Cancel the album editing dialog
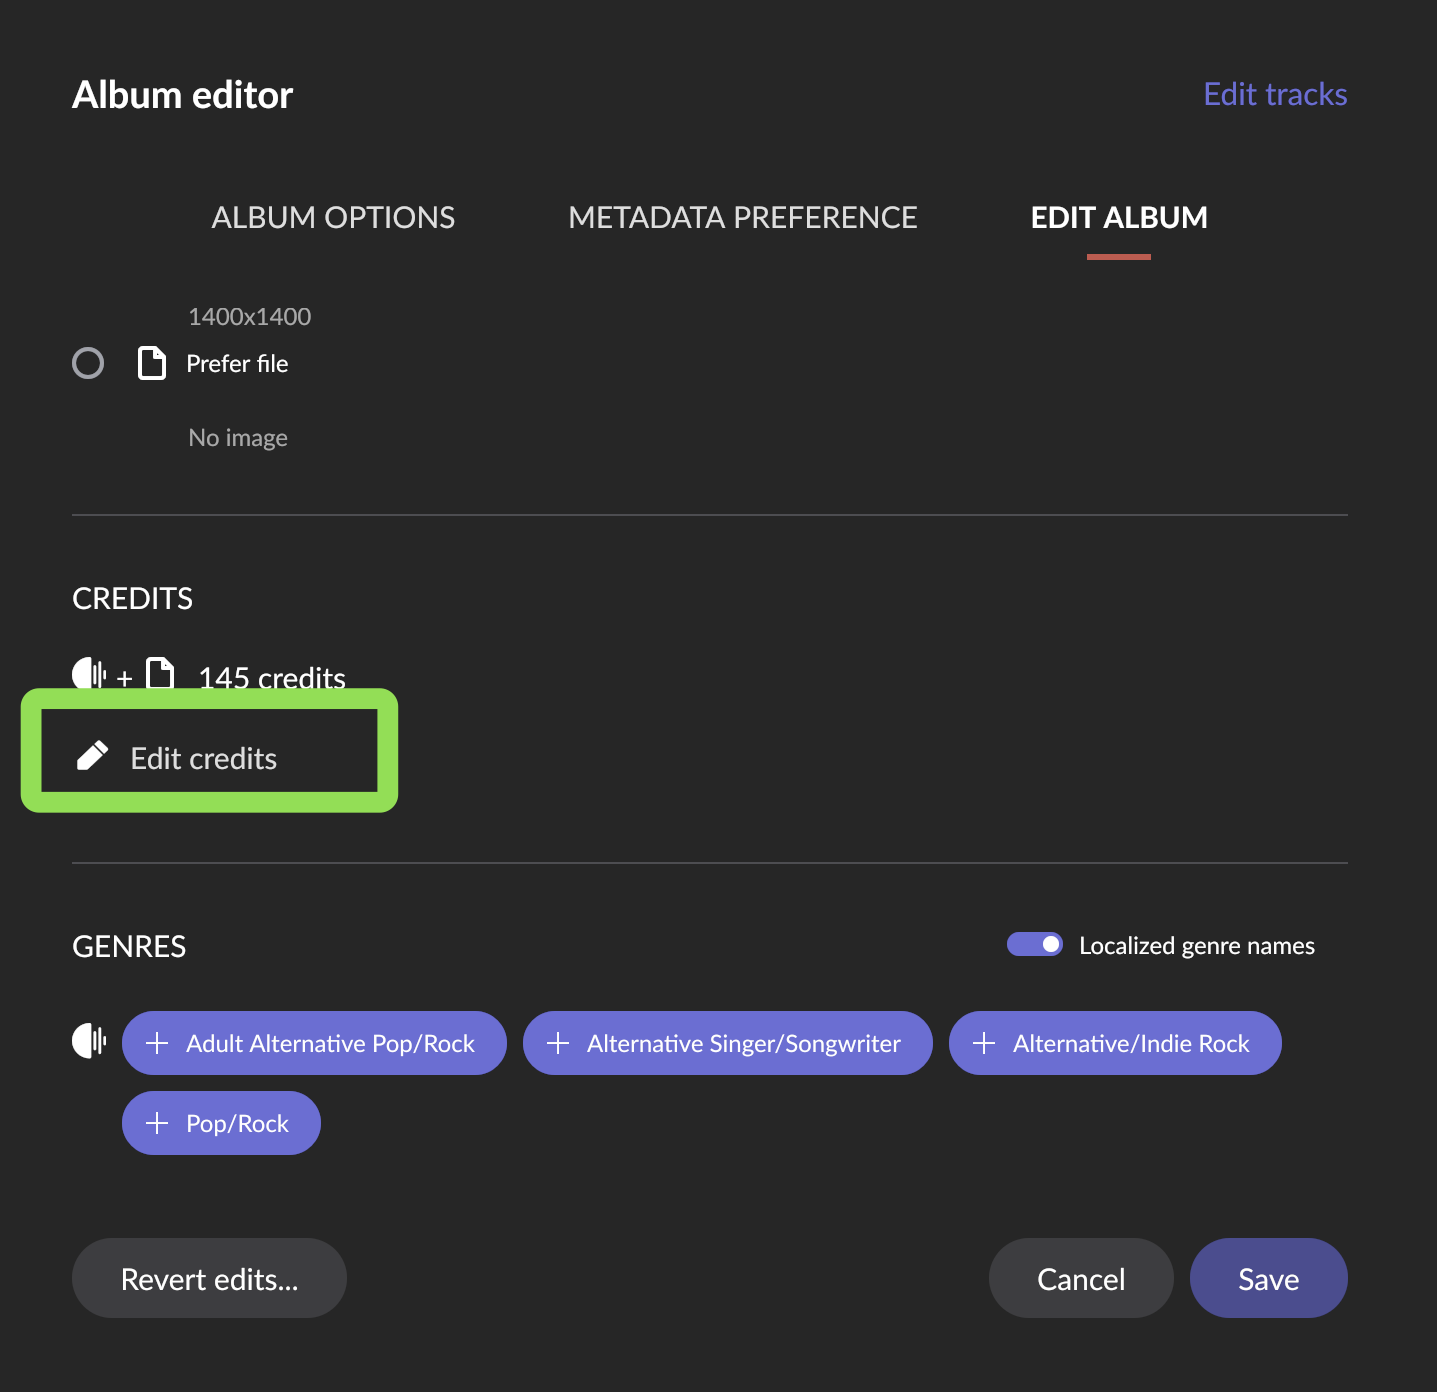The height and width of the screenshot is (1392, 1437). pos(1081,1278)
